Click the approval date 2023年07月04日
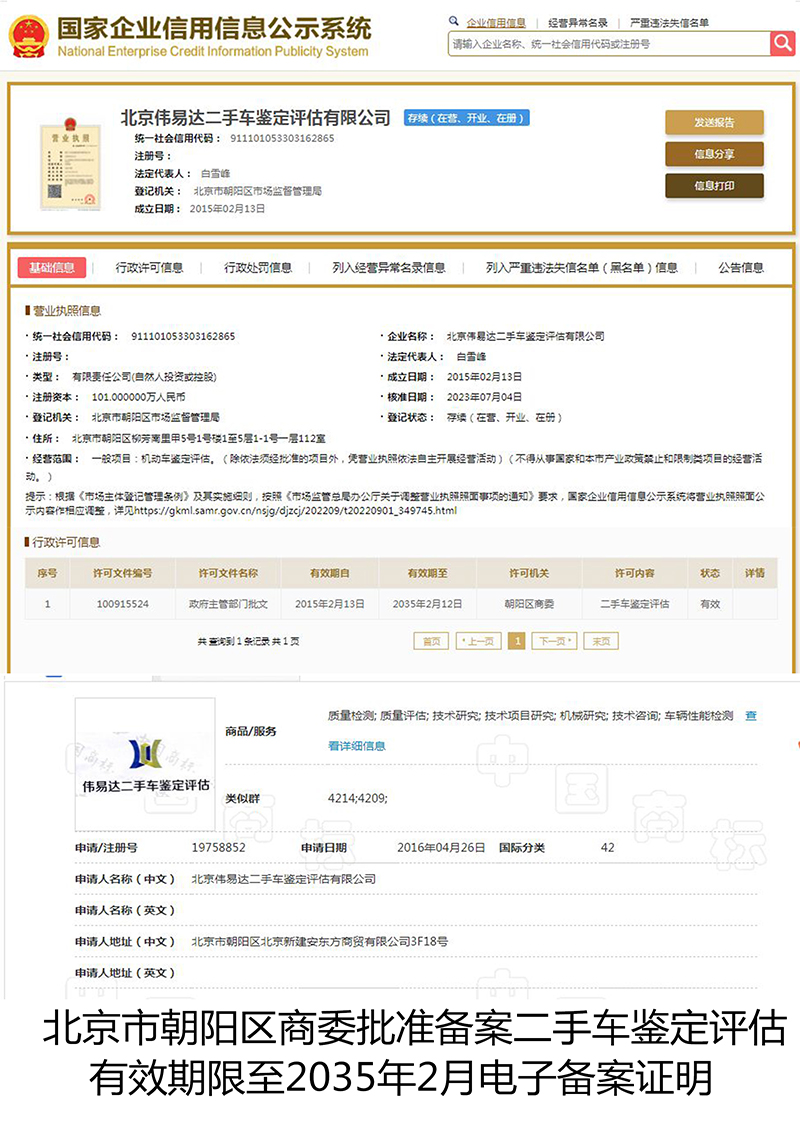 point(484,397)
